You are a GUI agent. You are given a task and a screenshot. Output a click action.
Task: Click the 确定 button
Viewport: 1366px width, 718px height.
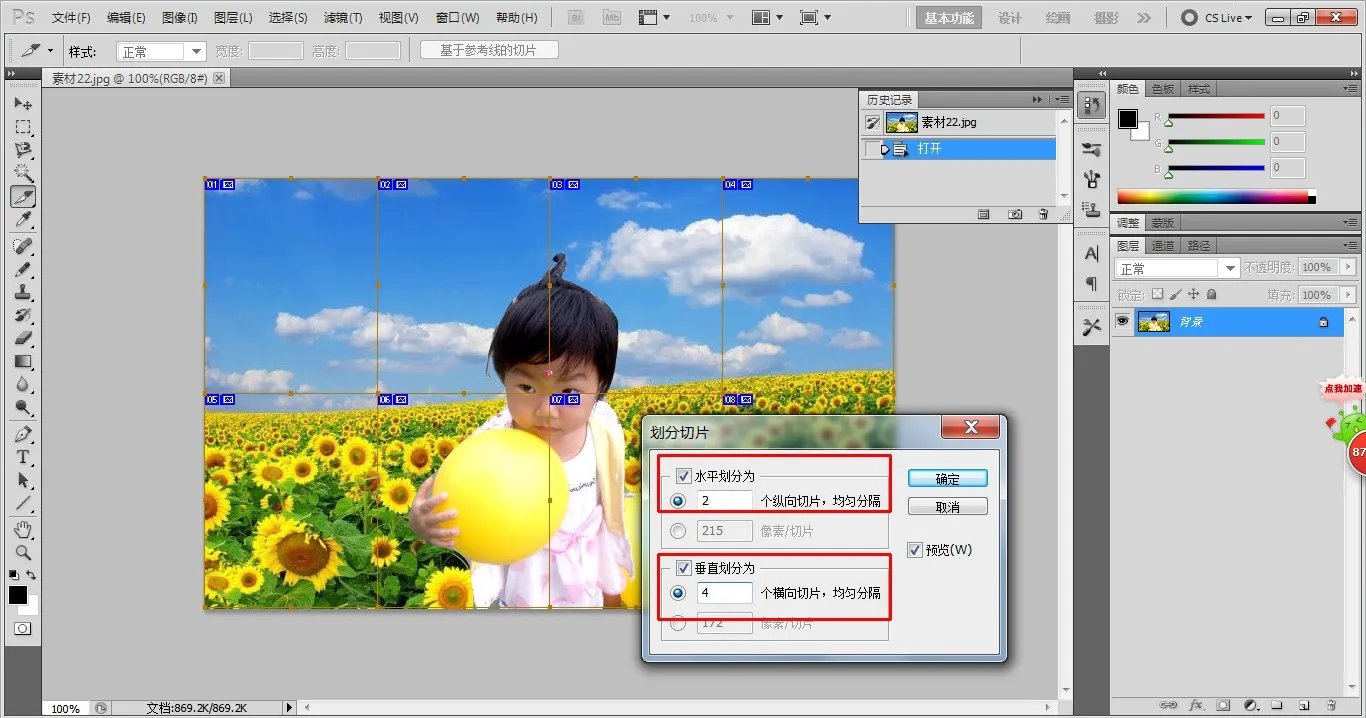point(948,479)
